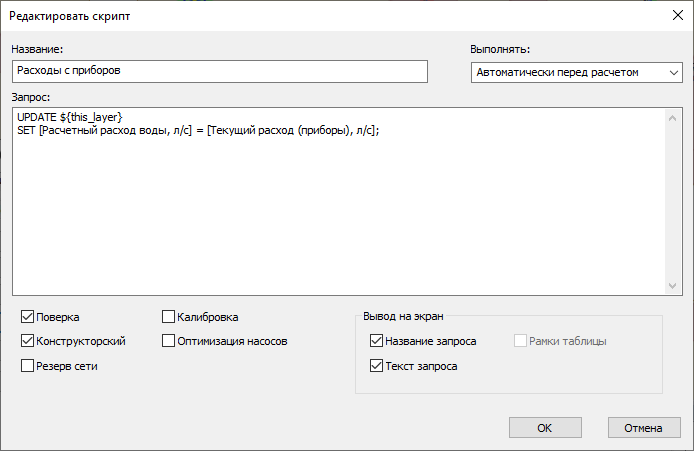This screenshot has width=694, height=451.
Task: Open the Выполнять dropdown list
Action: click(x=576, y=72)
